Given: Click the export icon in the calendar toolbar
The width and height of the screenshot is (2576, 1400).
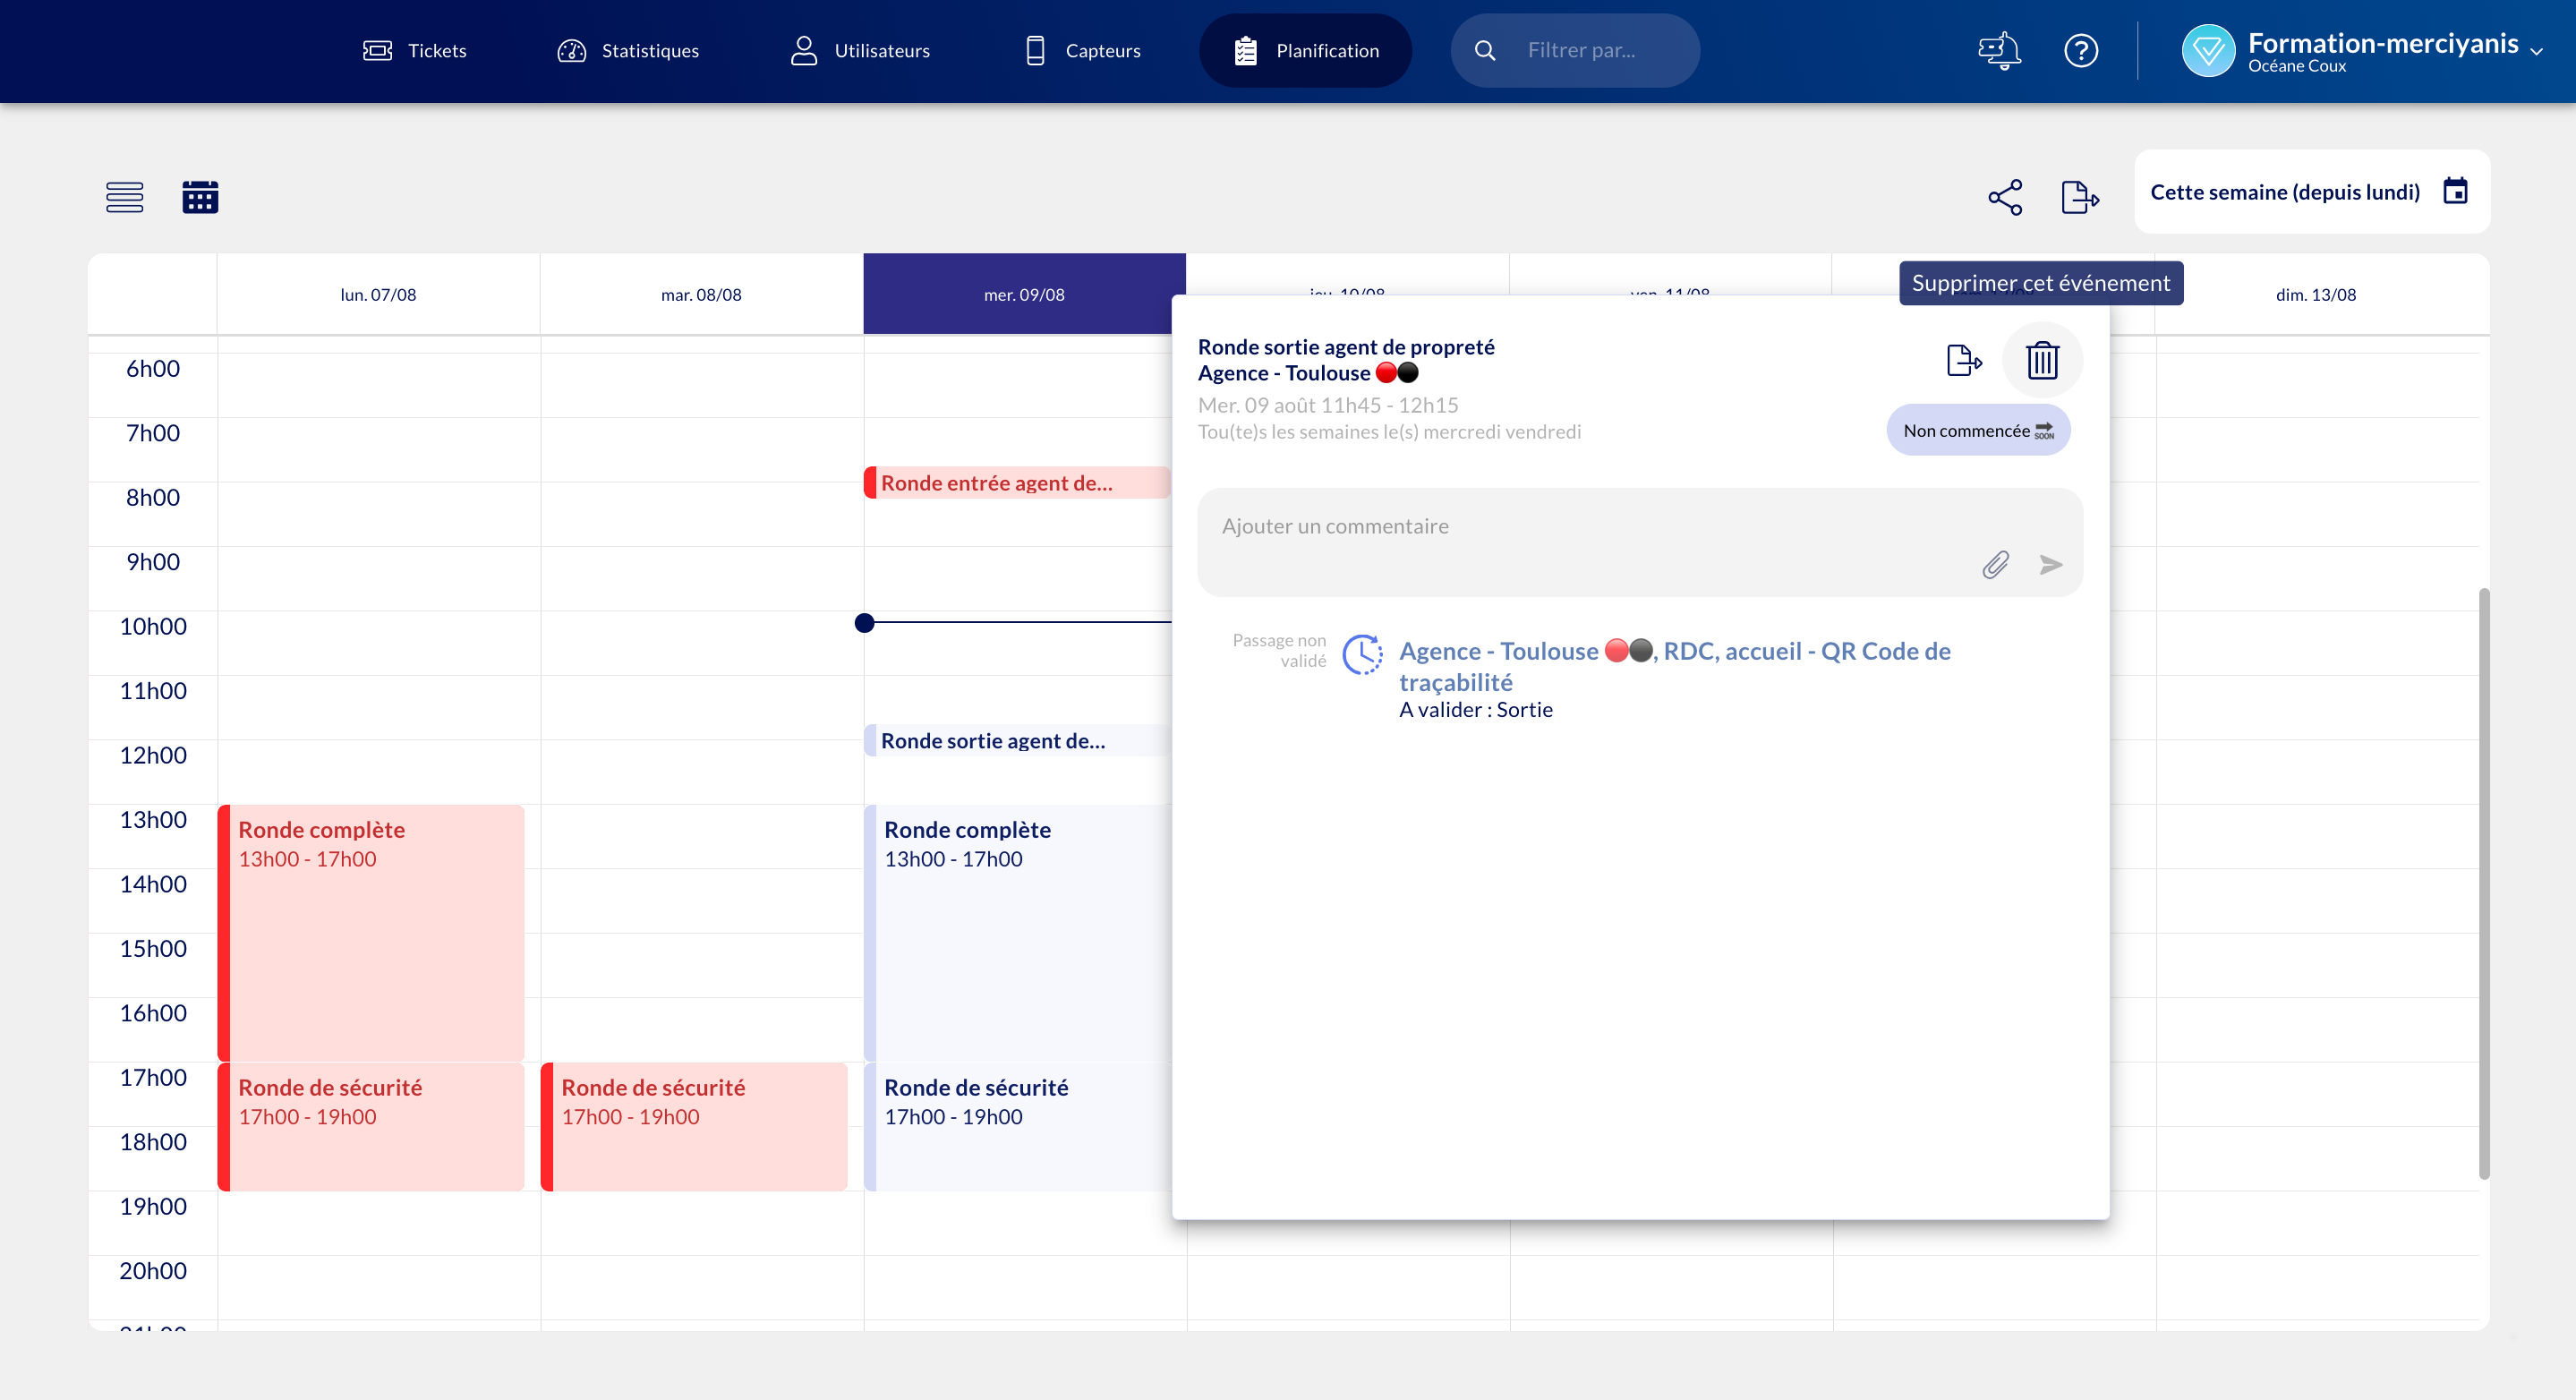Looking at the screenshot, I should pos(2079,197).
